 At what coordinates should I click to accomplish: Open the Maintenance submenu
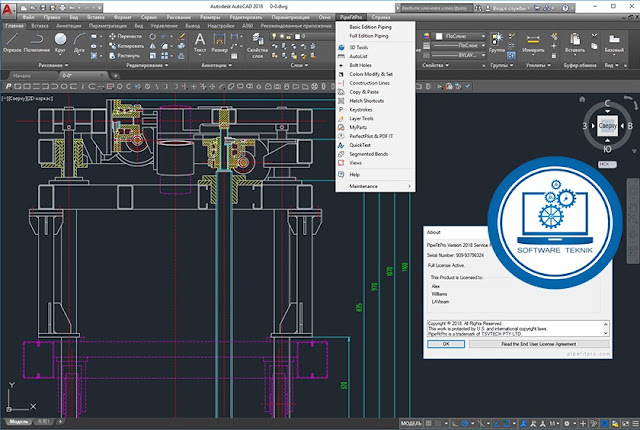click(375, 186)
